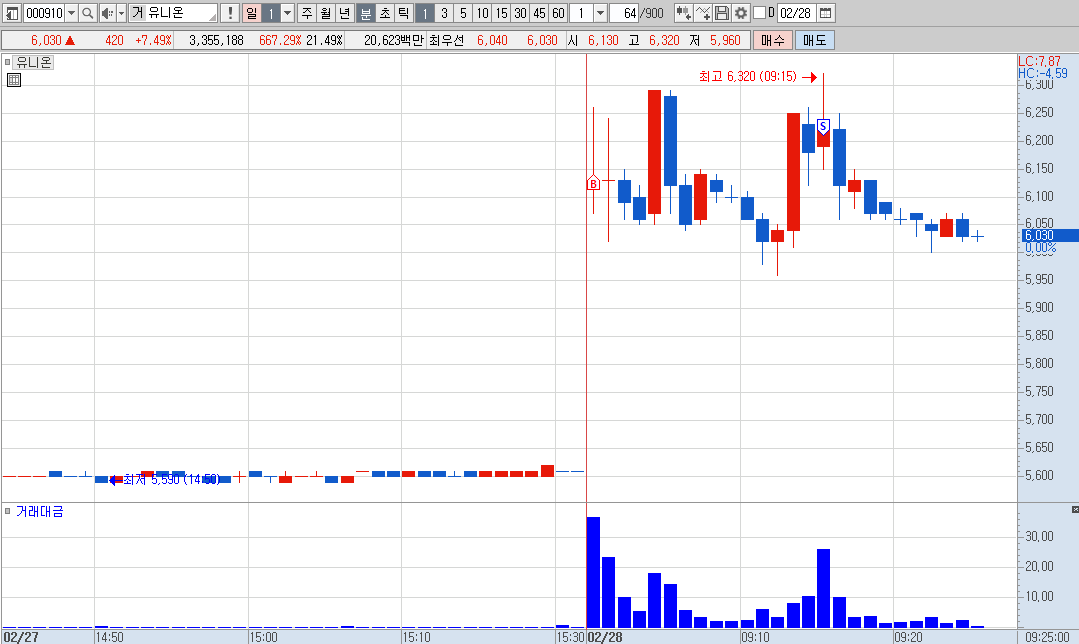1079x644 pixels.
Task: Click the 매도 sell button
Action: coord(815,40)
